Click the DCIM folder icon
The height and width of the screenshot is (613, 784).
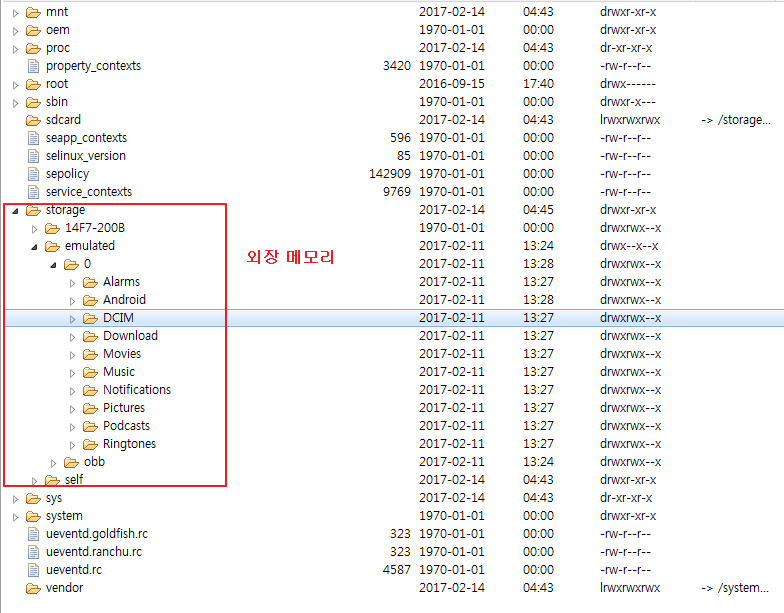coord(90,318)
